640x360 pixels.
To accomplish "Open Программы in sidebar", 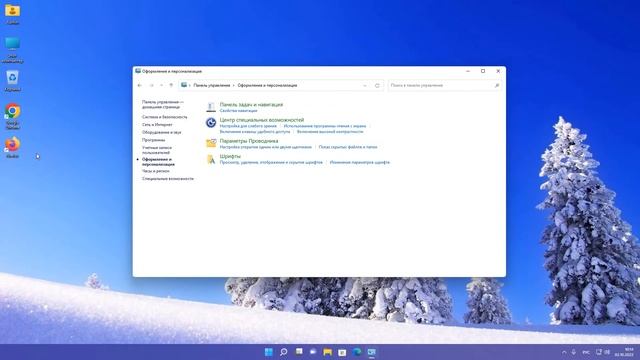I will 153,140.
